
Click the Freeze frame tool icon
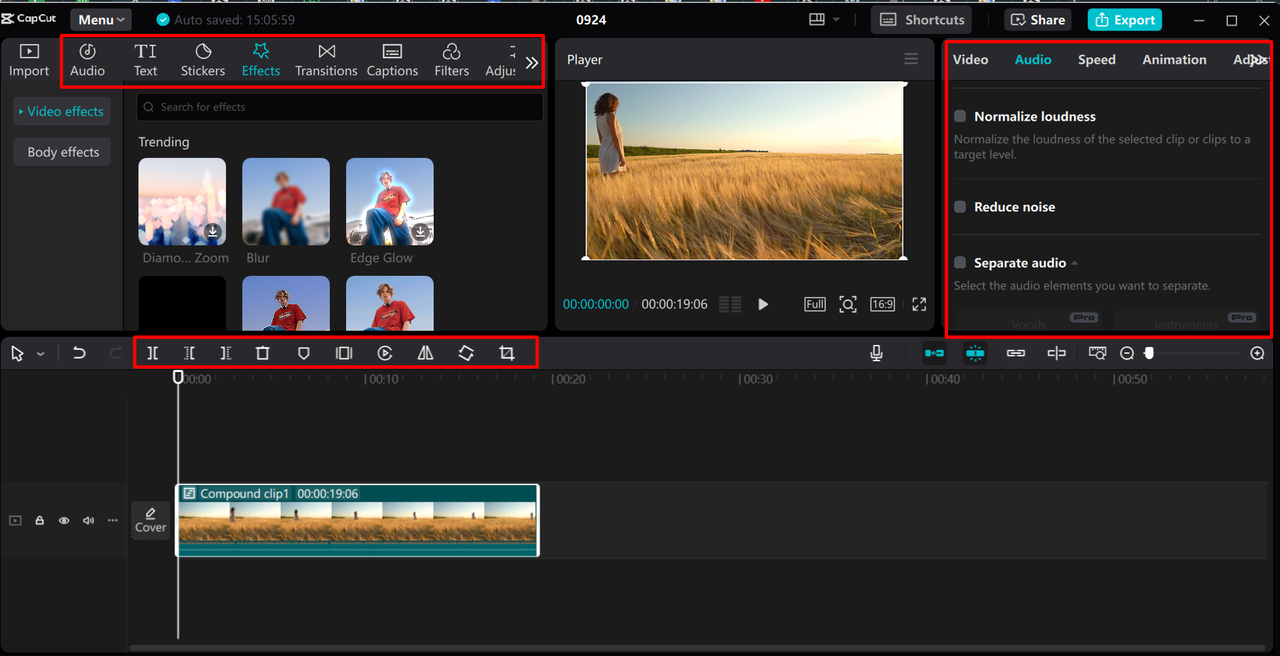(x=344, y=353)
